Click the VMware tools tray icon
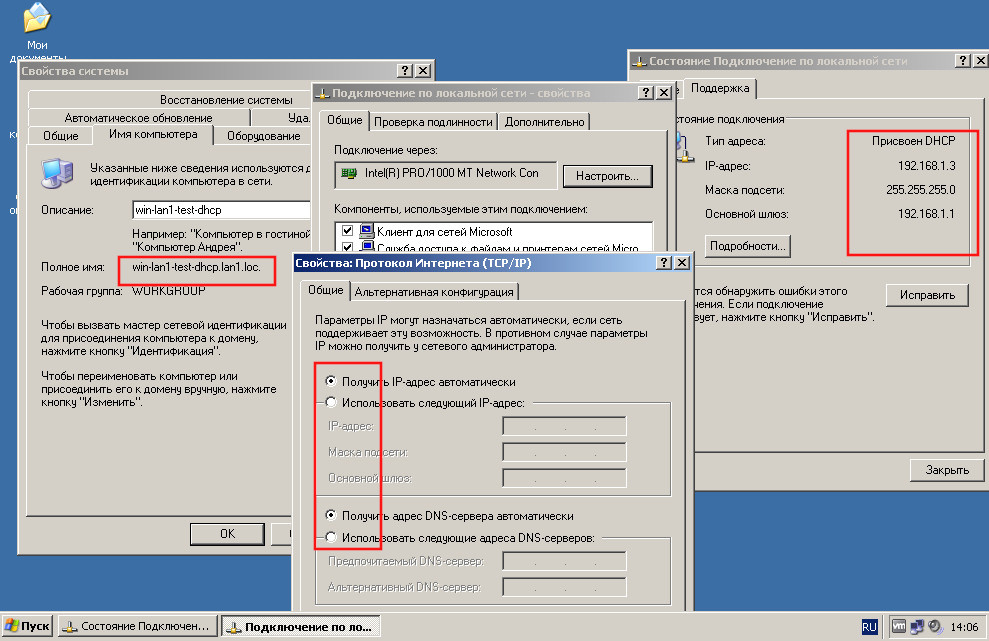 click(899, 626)
